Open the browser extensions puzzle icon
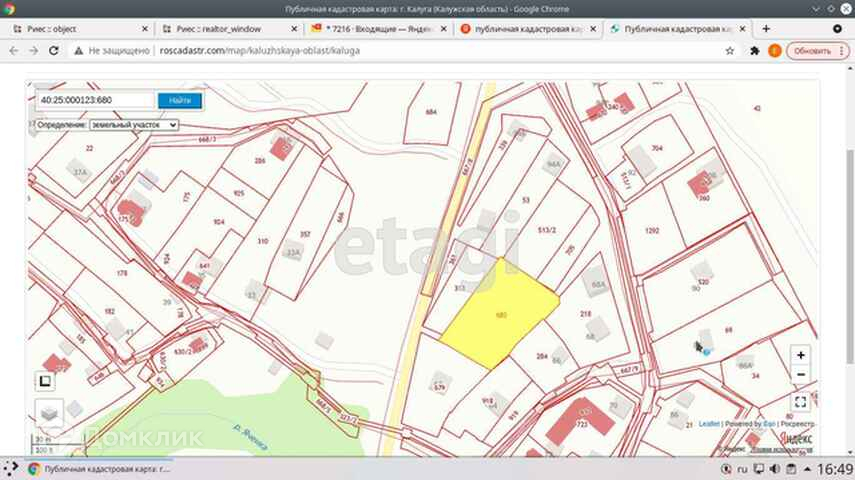Viewport: 855px width, 480px height. [x=754, y=50]
